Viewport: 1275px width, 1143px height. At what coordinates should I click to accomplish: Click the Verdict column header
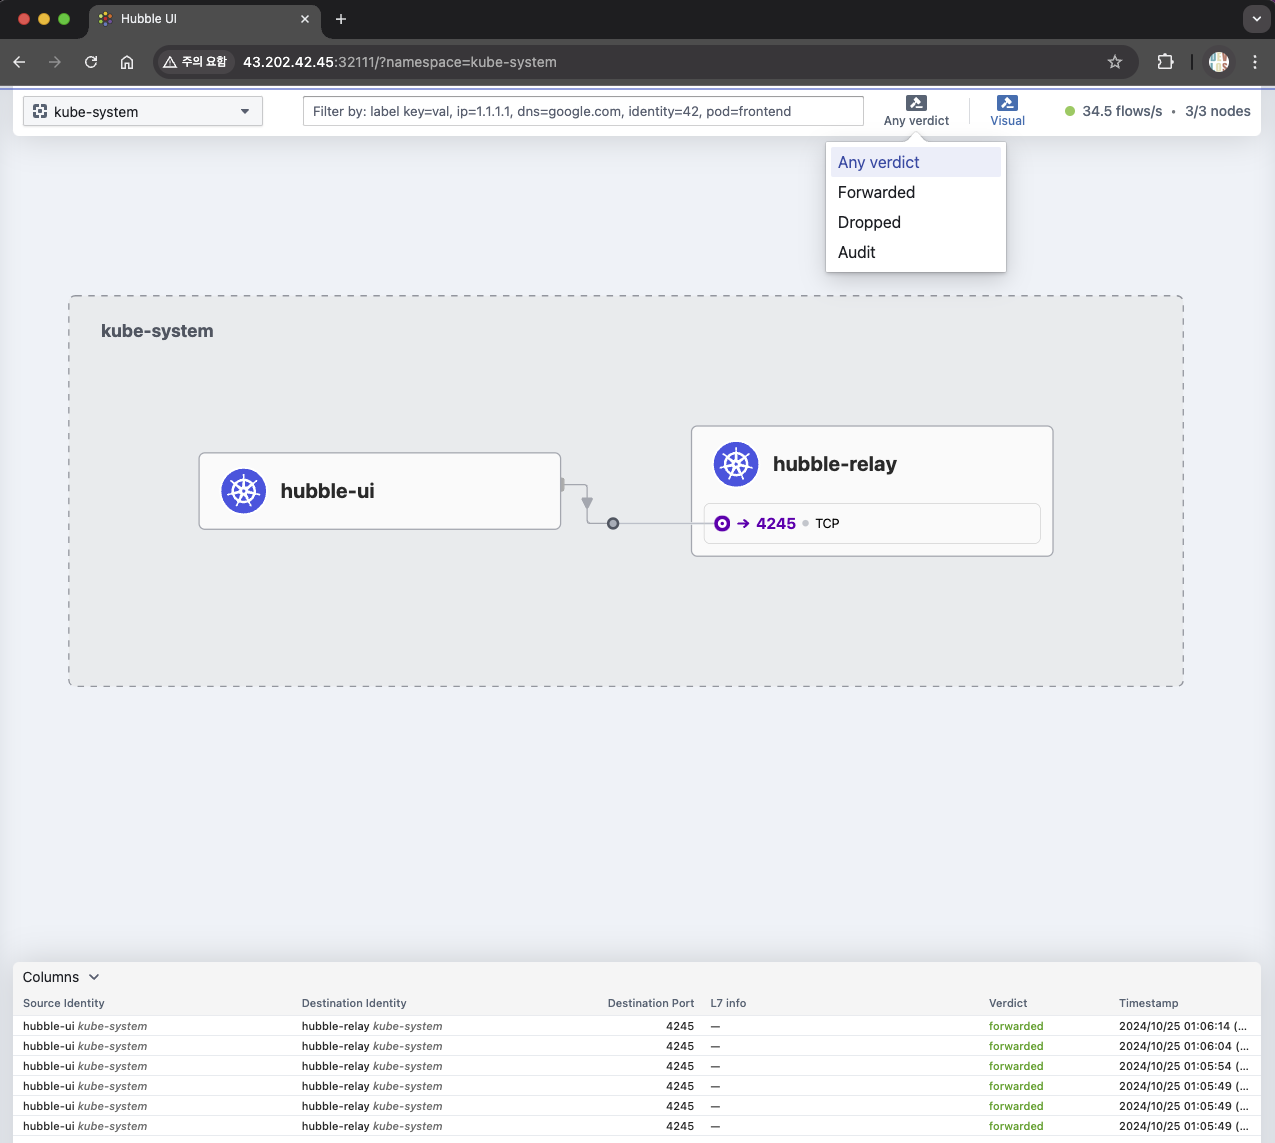pos(1008,1003)
